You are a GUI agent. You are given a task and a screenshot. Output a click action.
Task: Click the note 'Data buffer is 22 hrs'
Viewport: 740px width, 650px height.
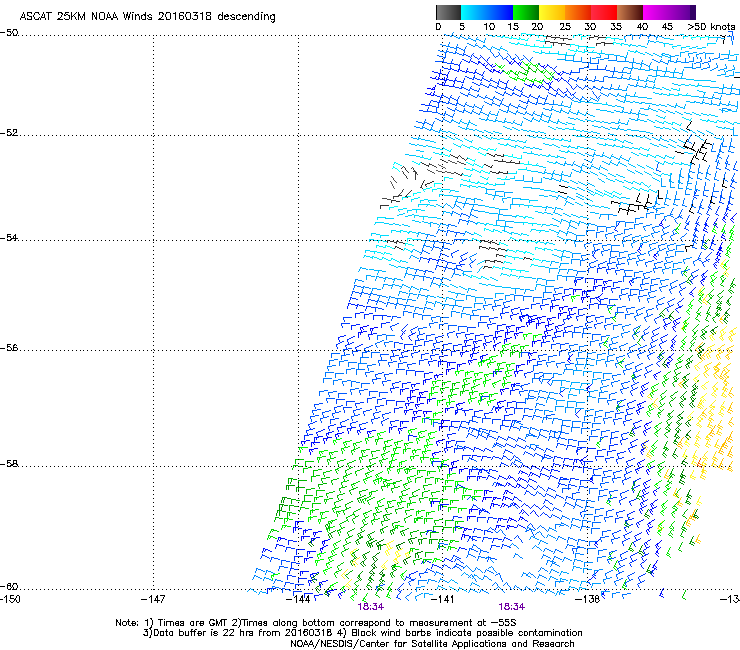pyautogui.click(x=204, y=633)
